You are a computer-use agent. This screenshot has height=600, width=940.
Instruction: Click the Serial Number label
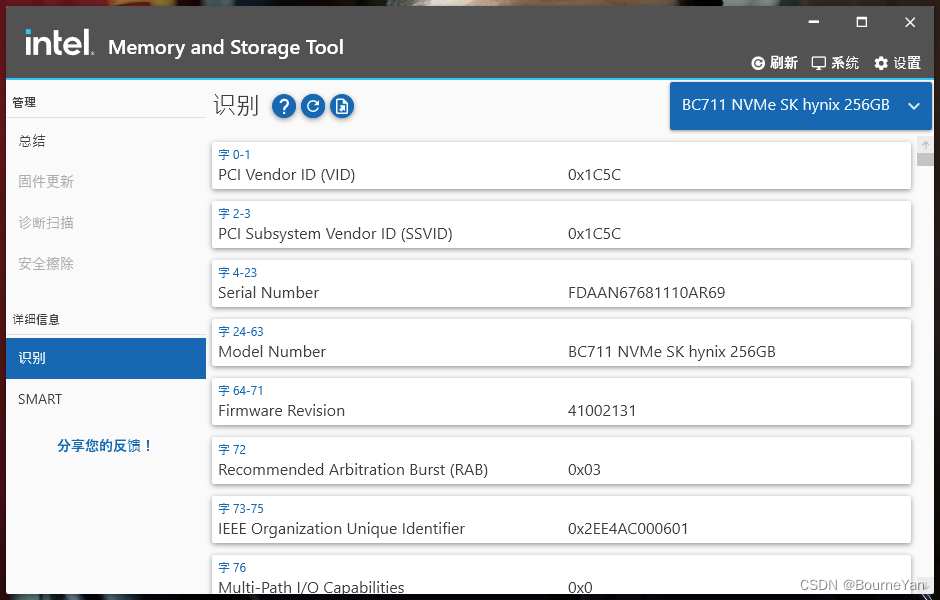click(268, 293)
